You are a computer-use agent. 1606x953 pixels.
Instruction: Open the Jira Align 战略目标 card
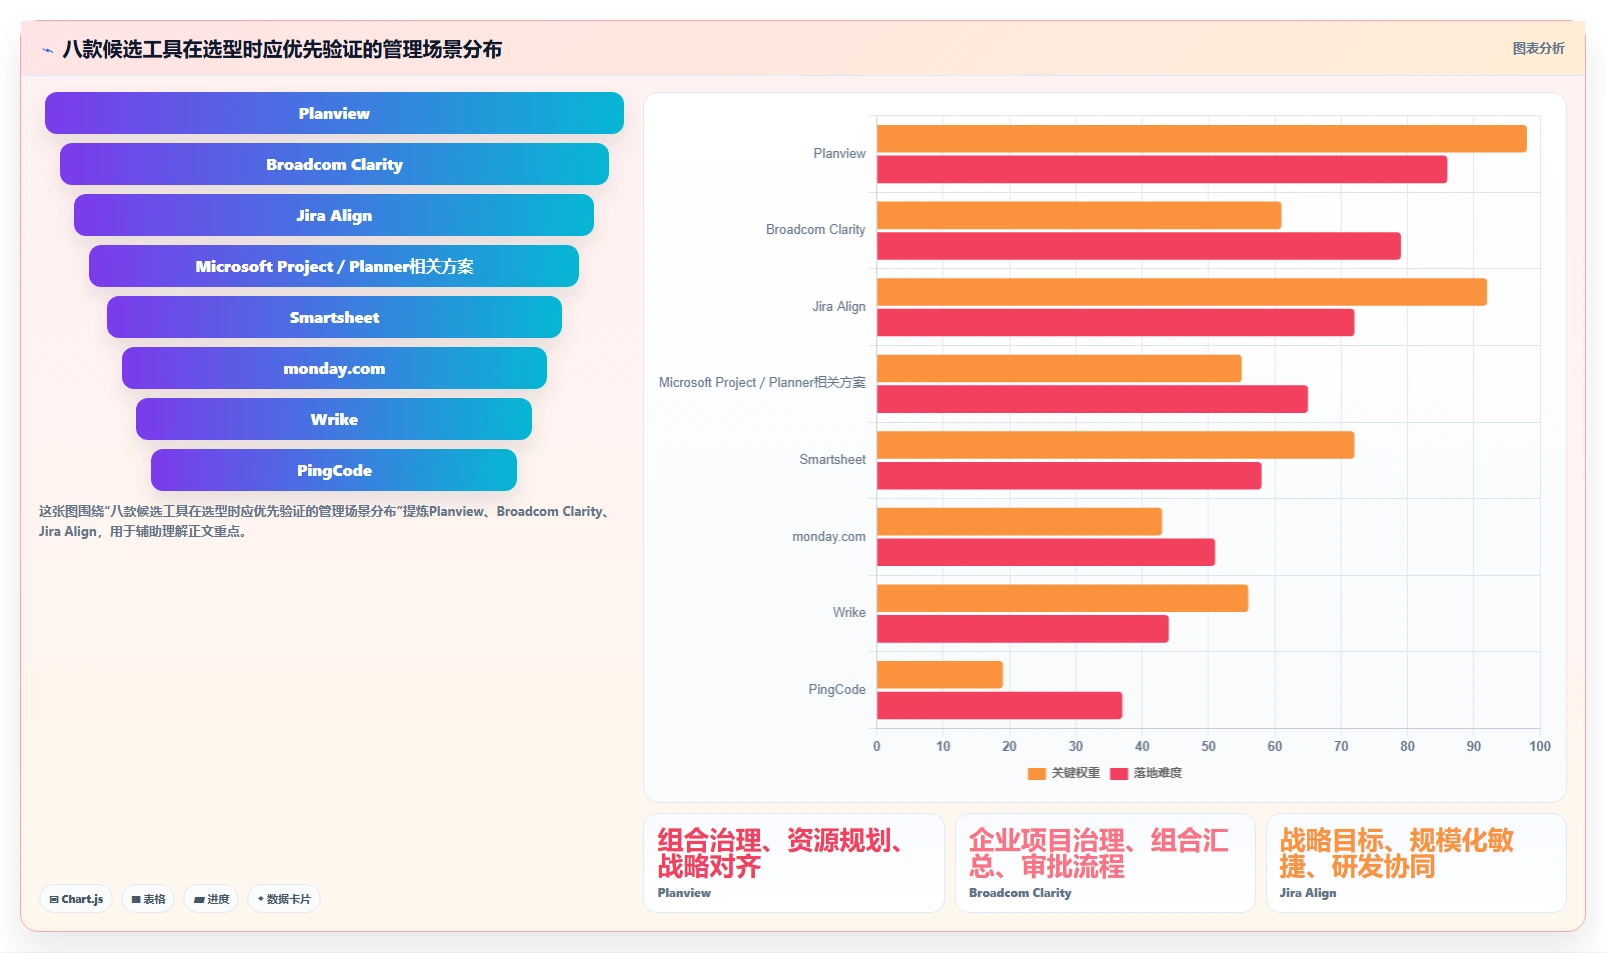point(1416,863)
